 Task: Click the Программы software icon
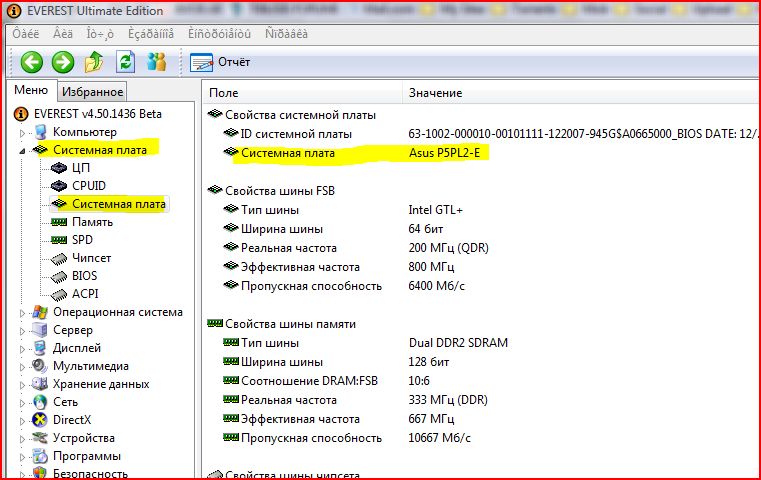pos(40,456)
